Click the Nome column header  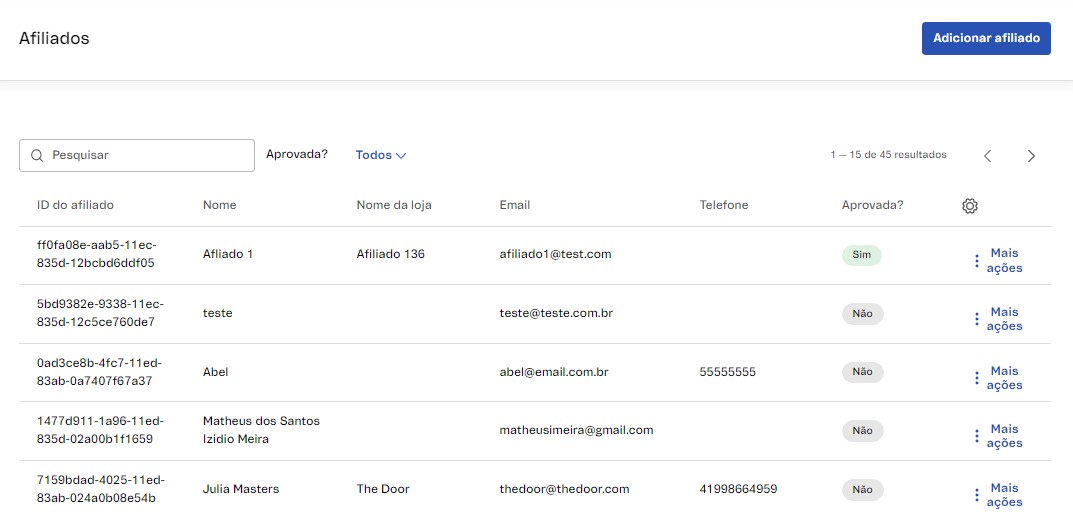[220, 205]
